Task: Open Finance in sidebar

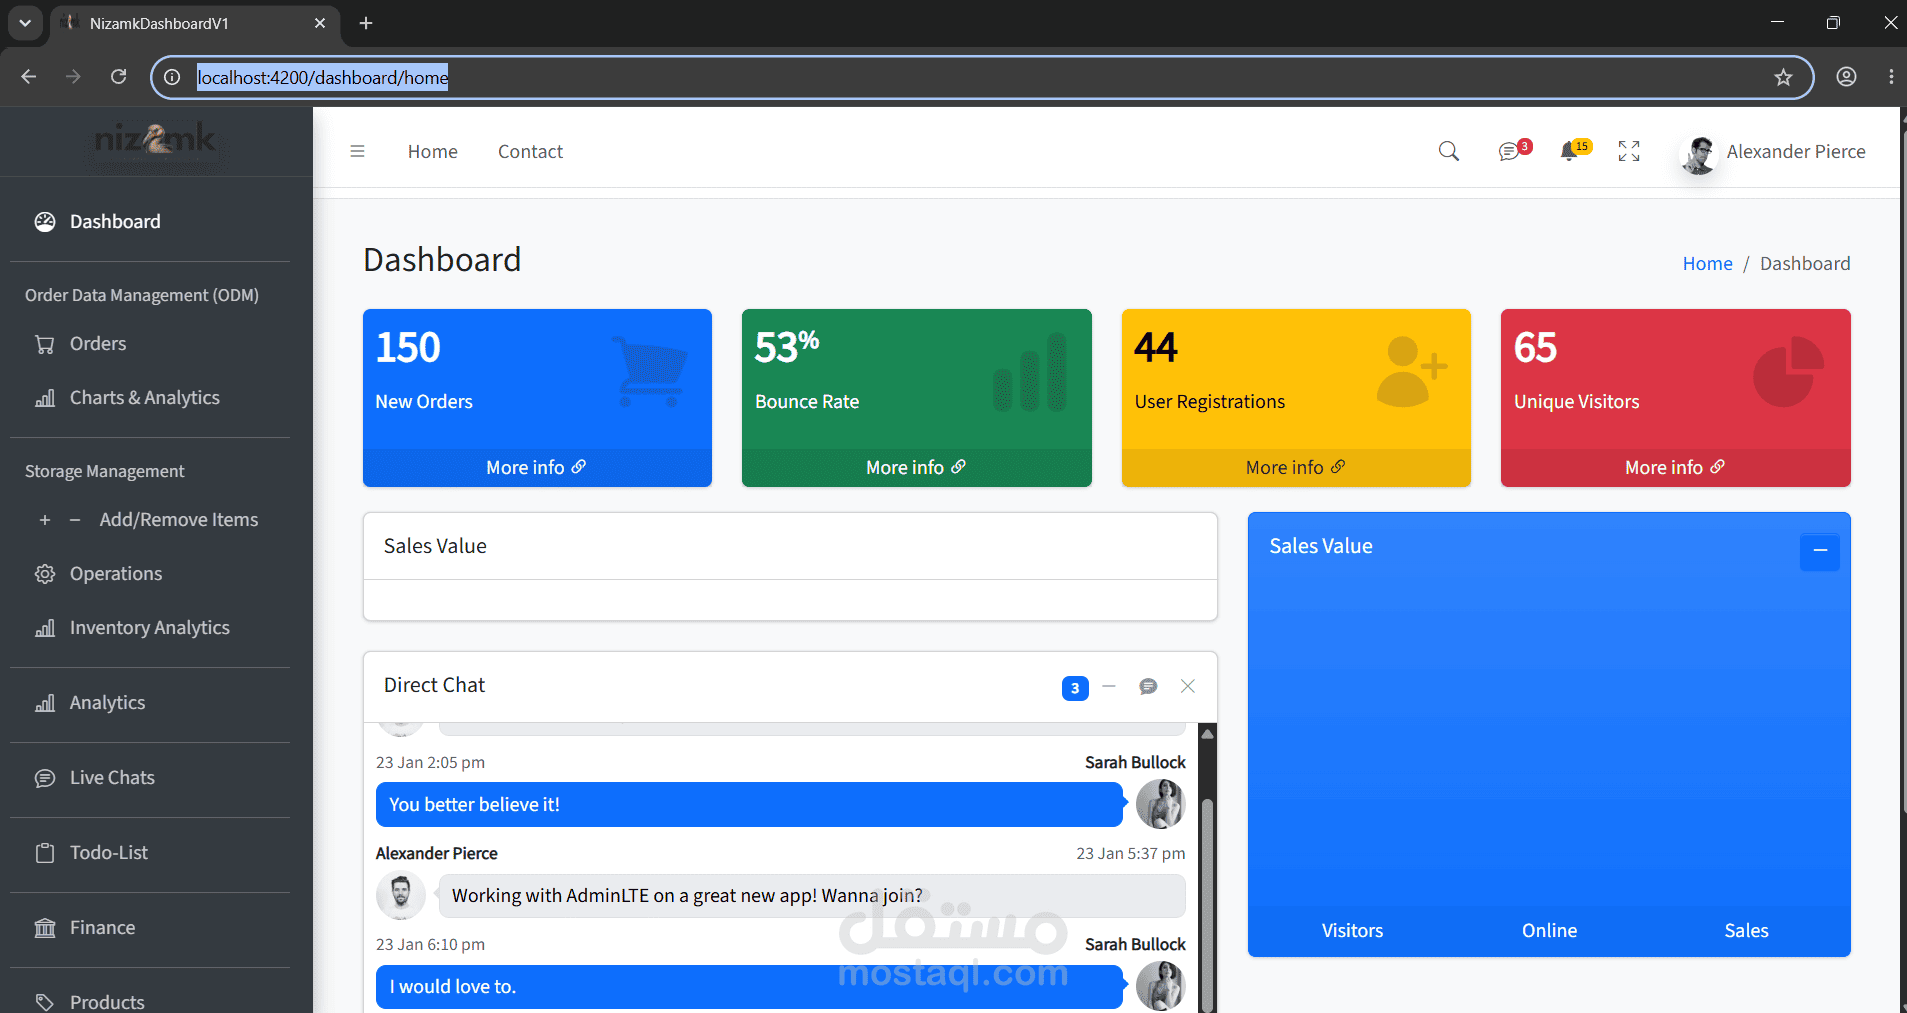Action: coord(150,927)
